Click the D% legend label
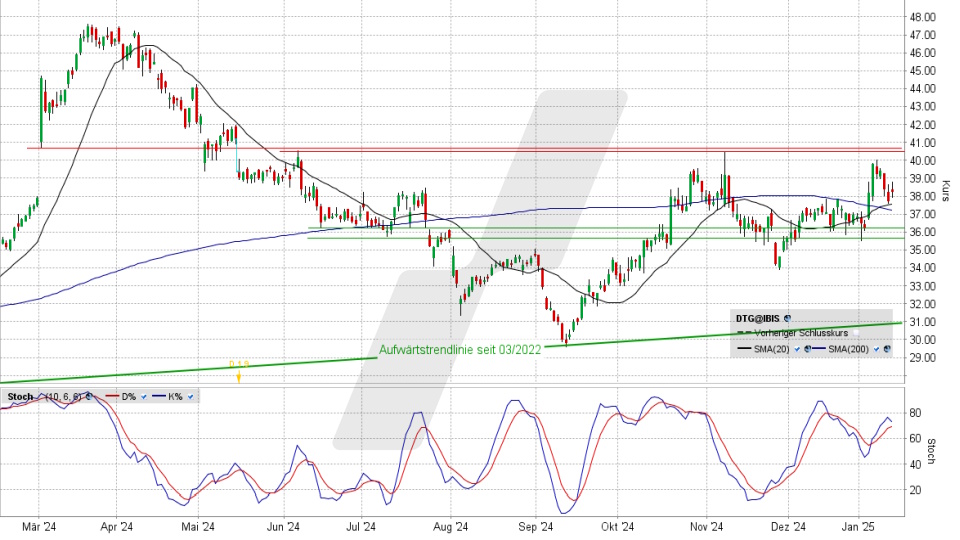960x540 pixels. (x=129, y=397)
